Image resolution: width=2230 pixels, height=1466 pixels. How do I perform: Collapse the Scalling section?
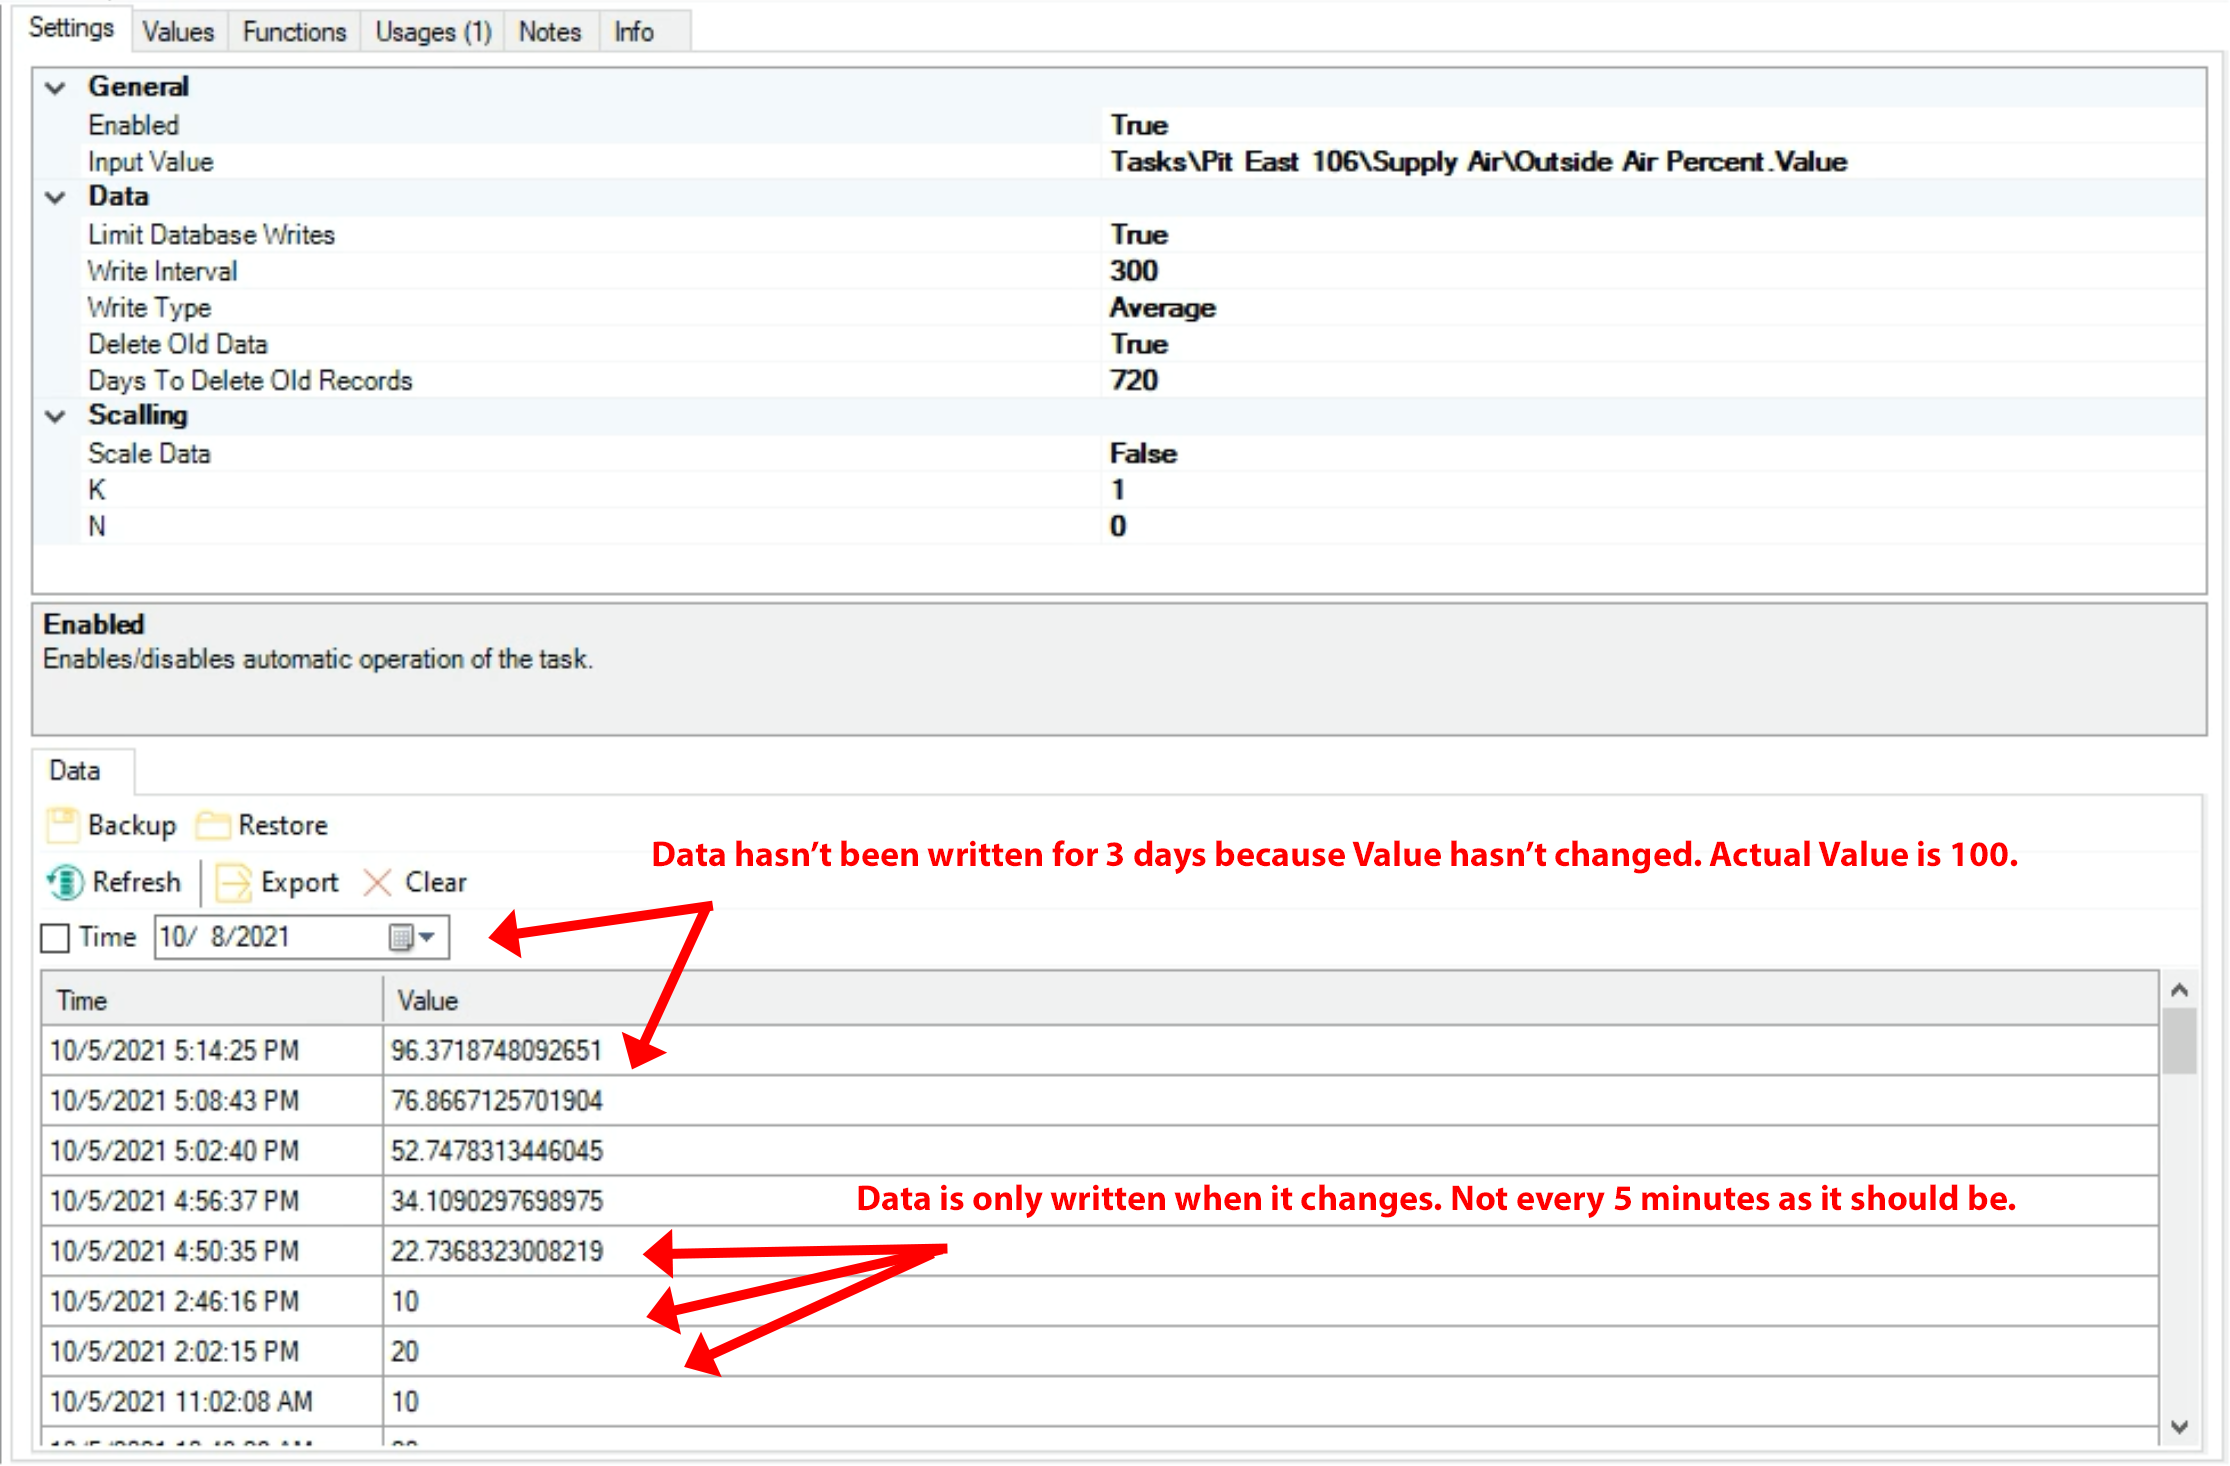[56, 416]
